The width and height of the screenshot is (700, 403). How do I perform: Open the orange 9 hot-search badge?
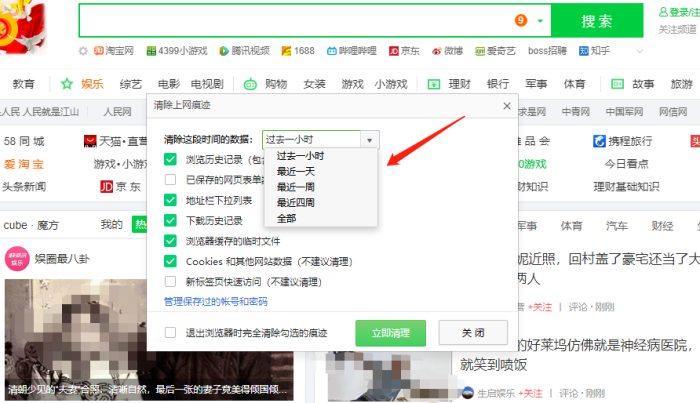[521, 21]
